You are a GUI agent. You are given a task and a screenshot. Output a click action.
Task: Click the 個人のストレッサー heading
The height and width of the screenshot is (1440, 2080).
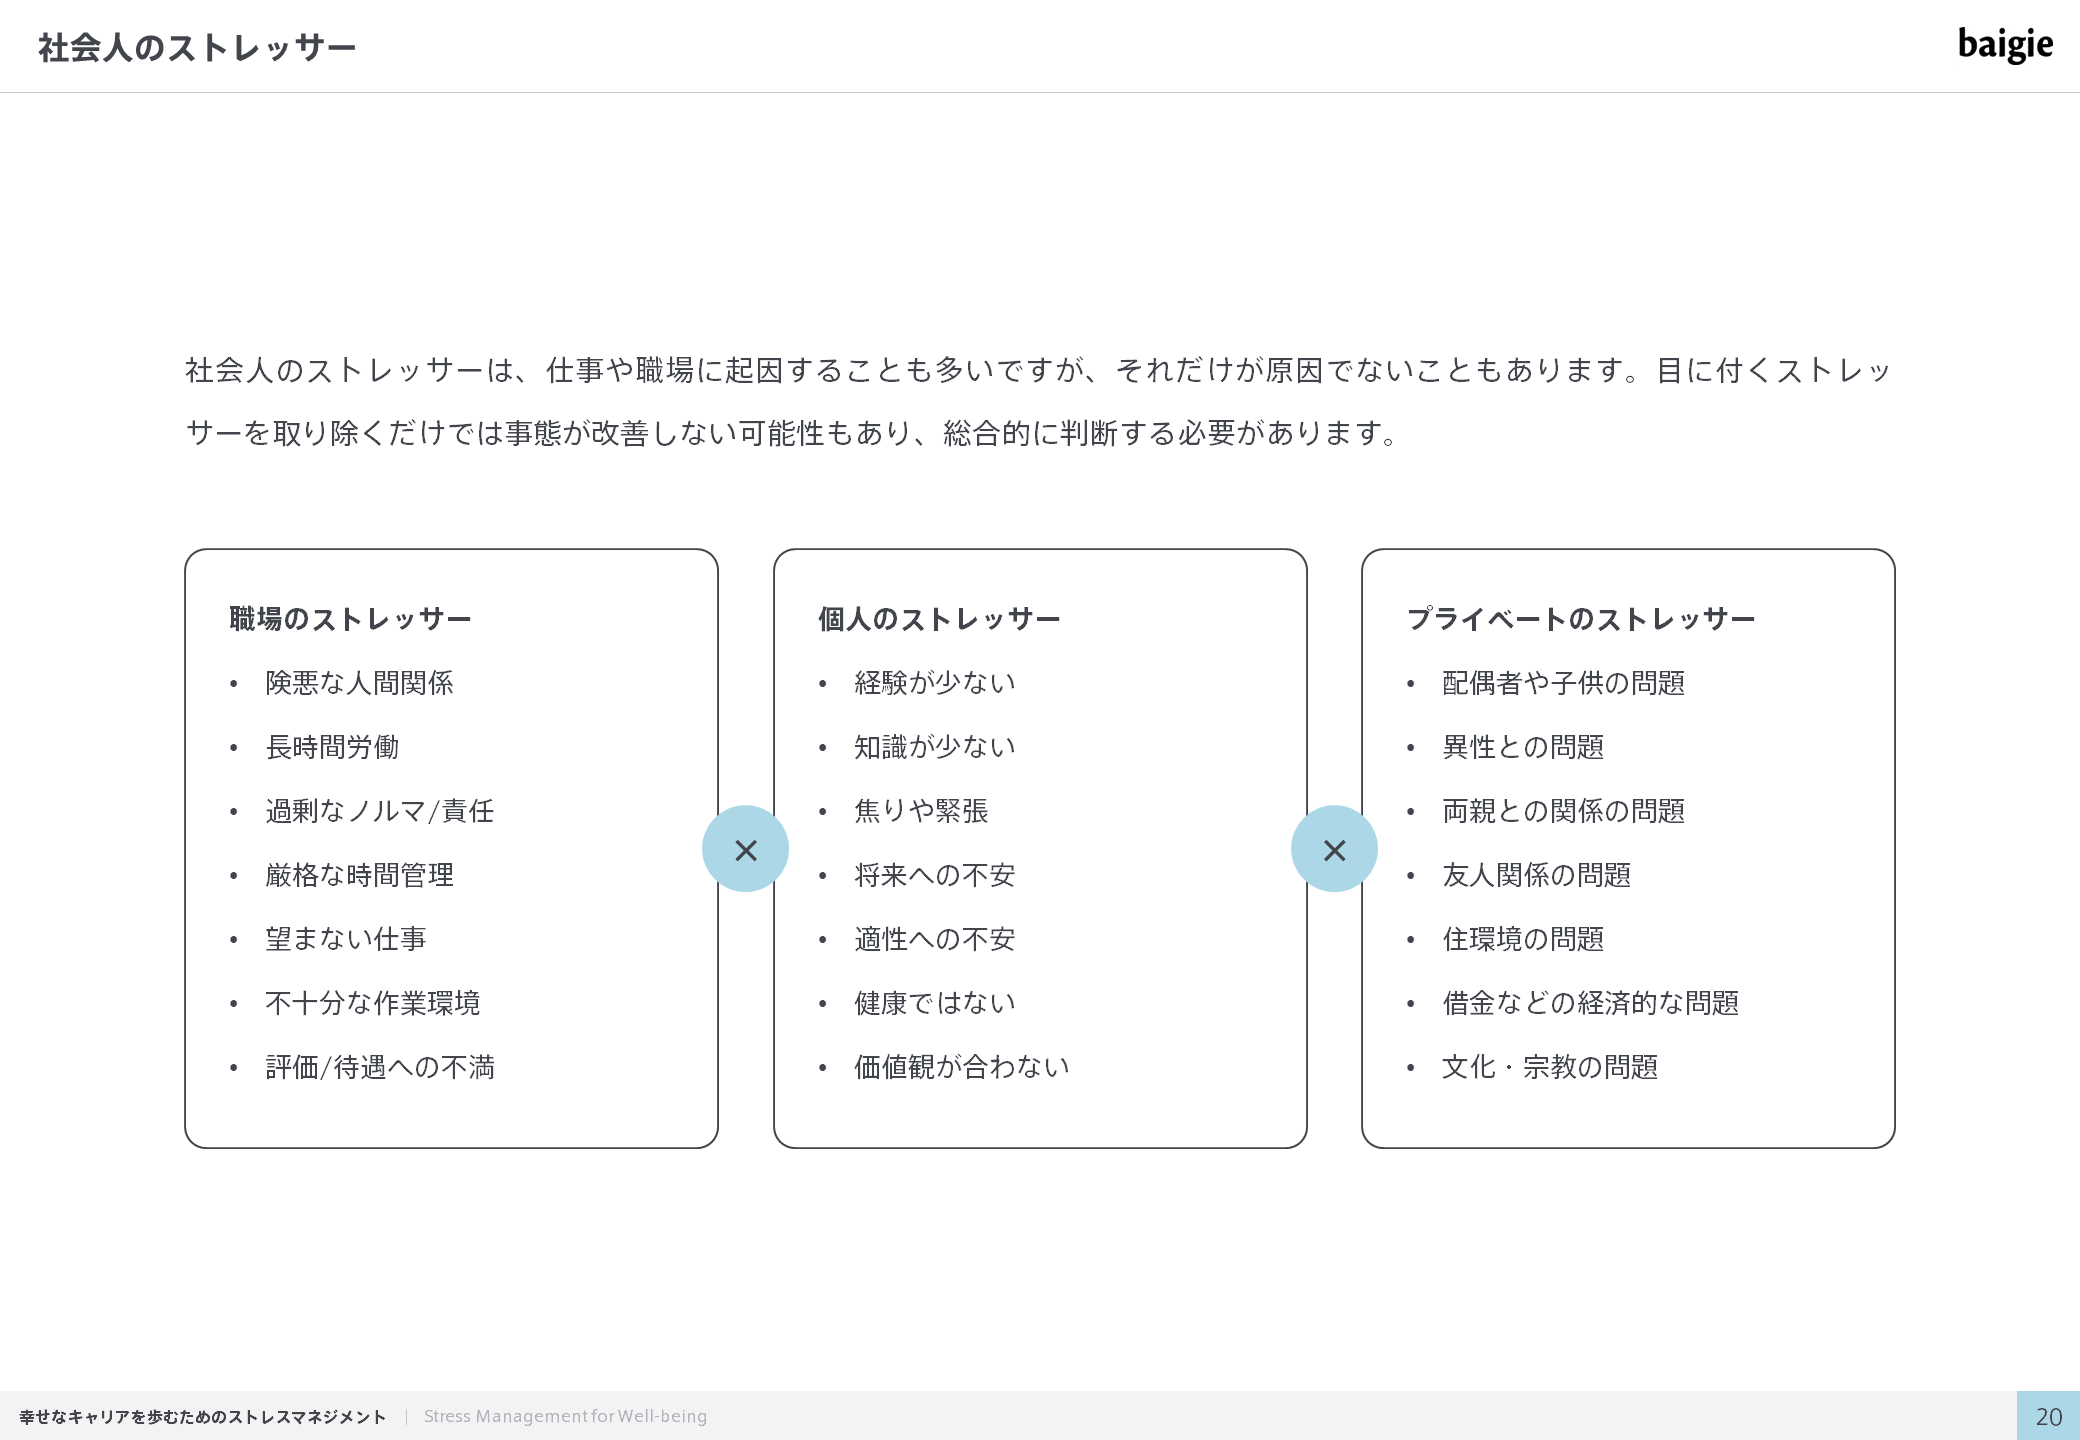click(938, 619)
